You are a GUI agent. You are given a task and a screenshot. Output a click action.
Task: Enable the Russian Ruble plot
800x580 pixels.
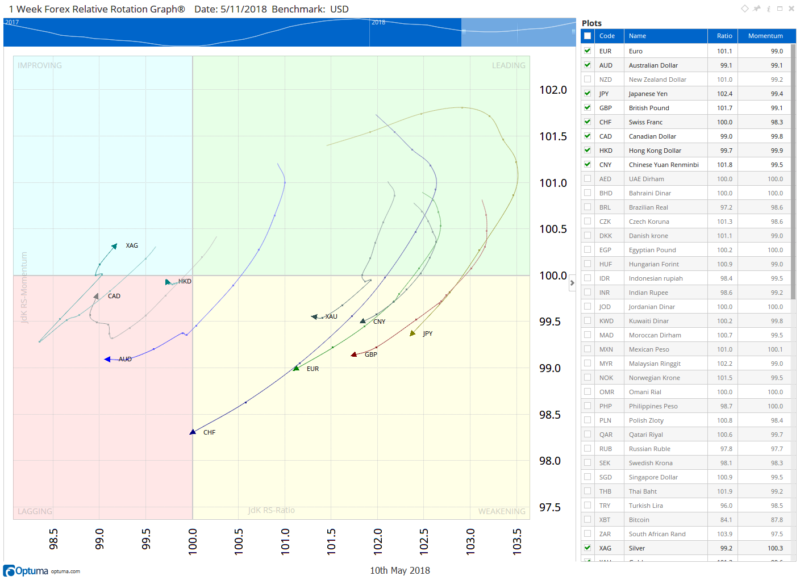tap(586, 448)
